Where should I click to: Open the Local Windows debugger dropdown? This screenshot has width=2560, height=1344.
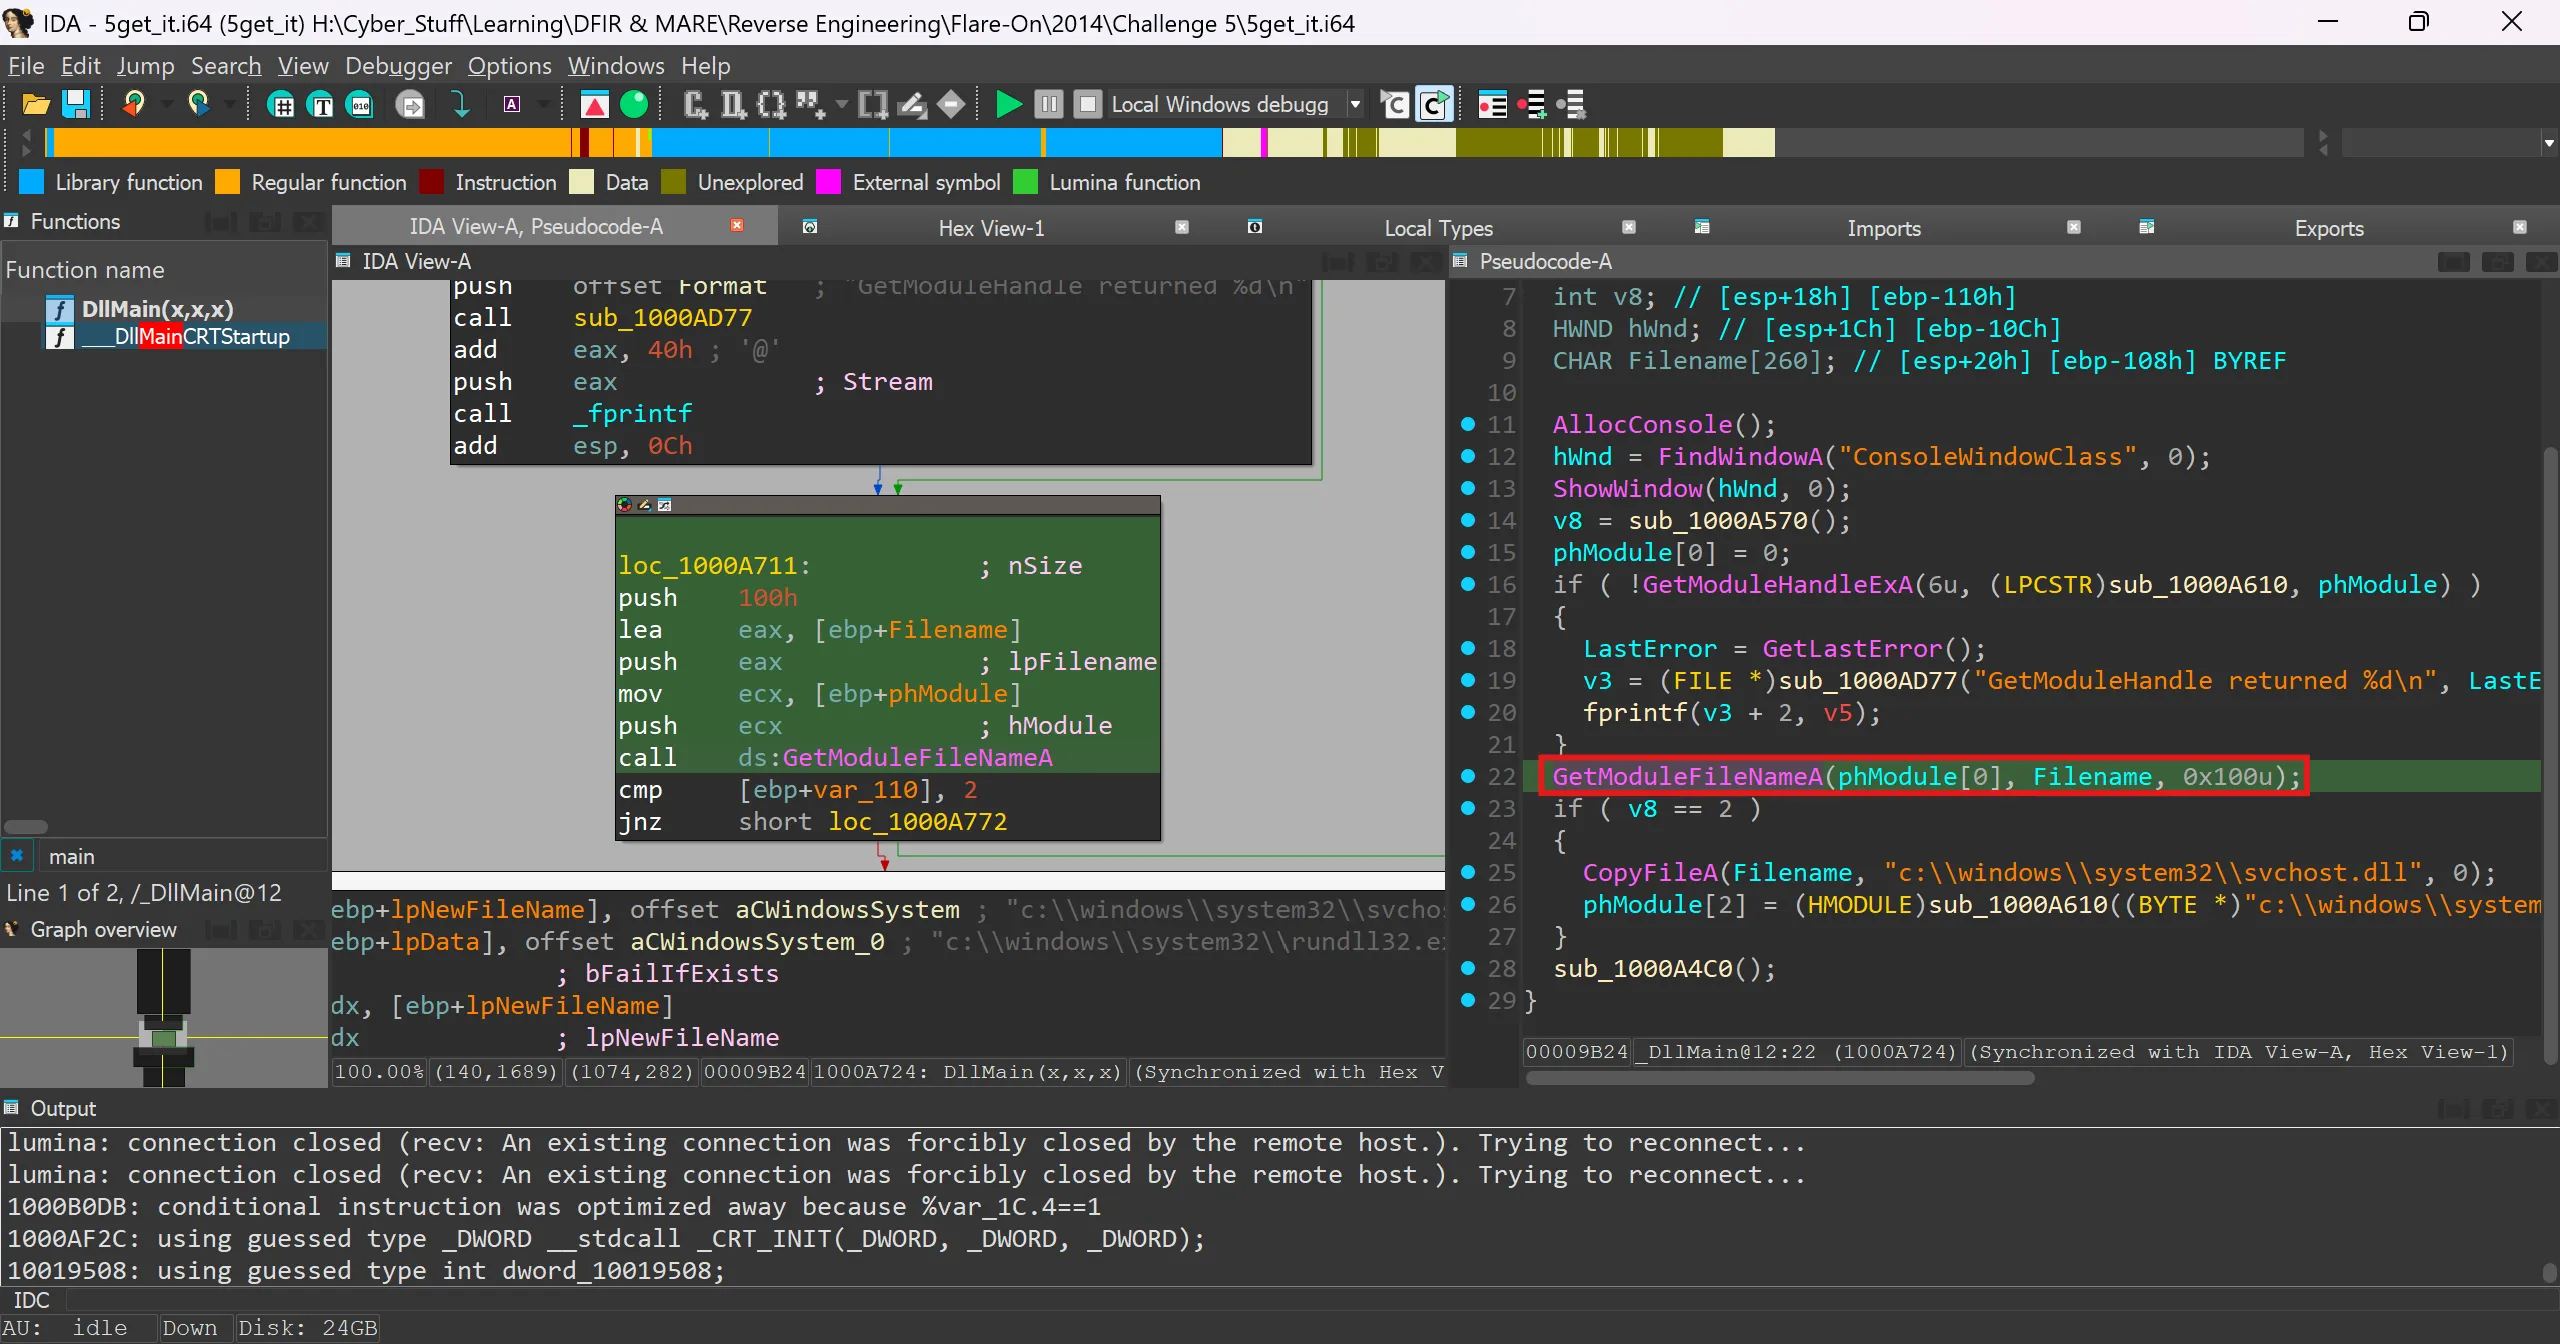(1355, 104)
